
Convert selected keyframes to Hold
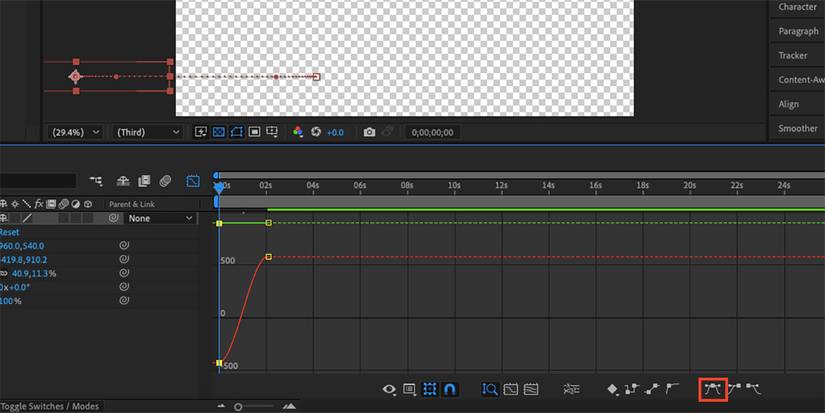[631, 389]
